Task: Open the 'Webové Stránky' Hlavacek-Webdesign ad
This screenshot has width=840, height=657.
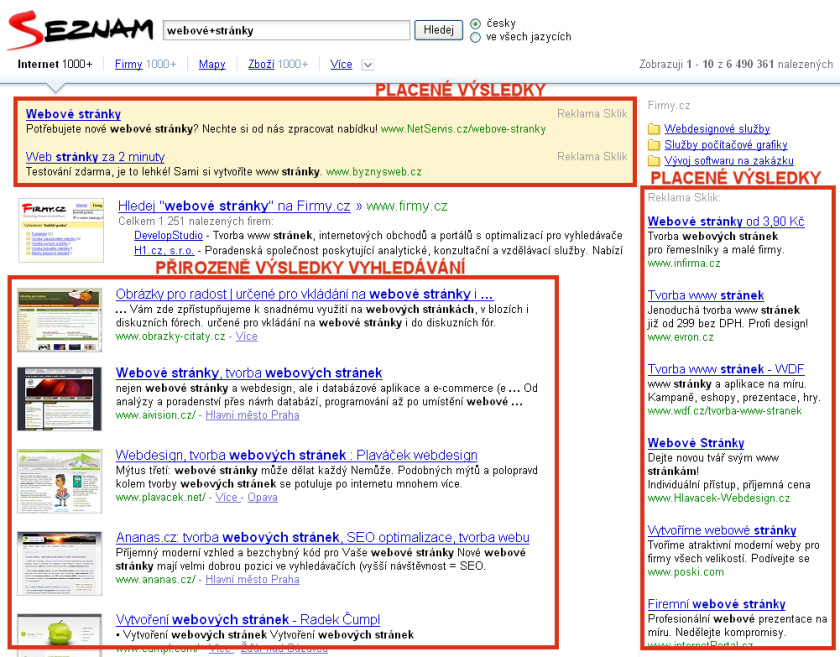Action: click(696, 443)
